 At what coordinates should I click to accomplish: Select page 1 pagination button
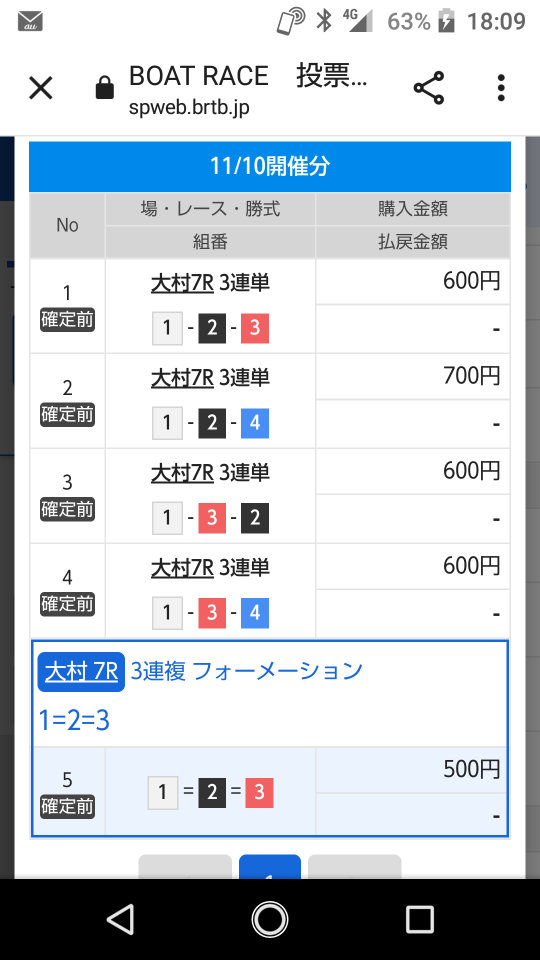point(270,867)
